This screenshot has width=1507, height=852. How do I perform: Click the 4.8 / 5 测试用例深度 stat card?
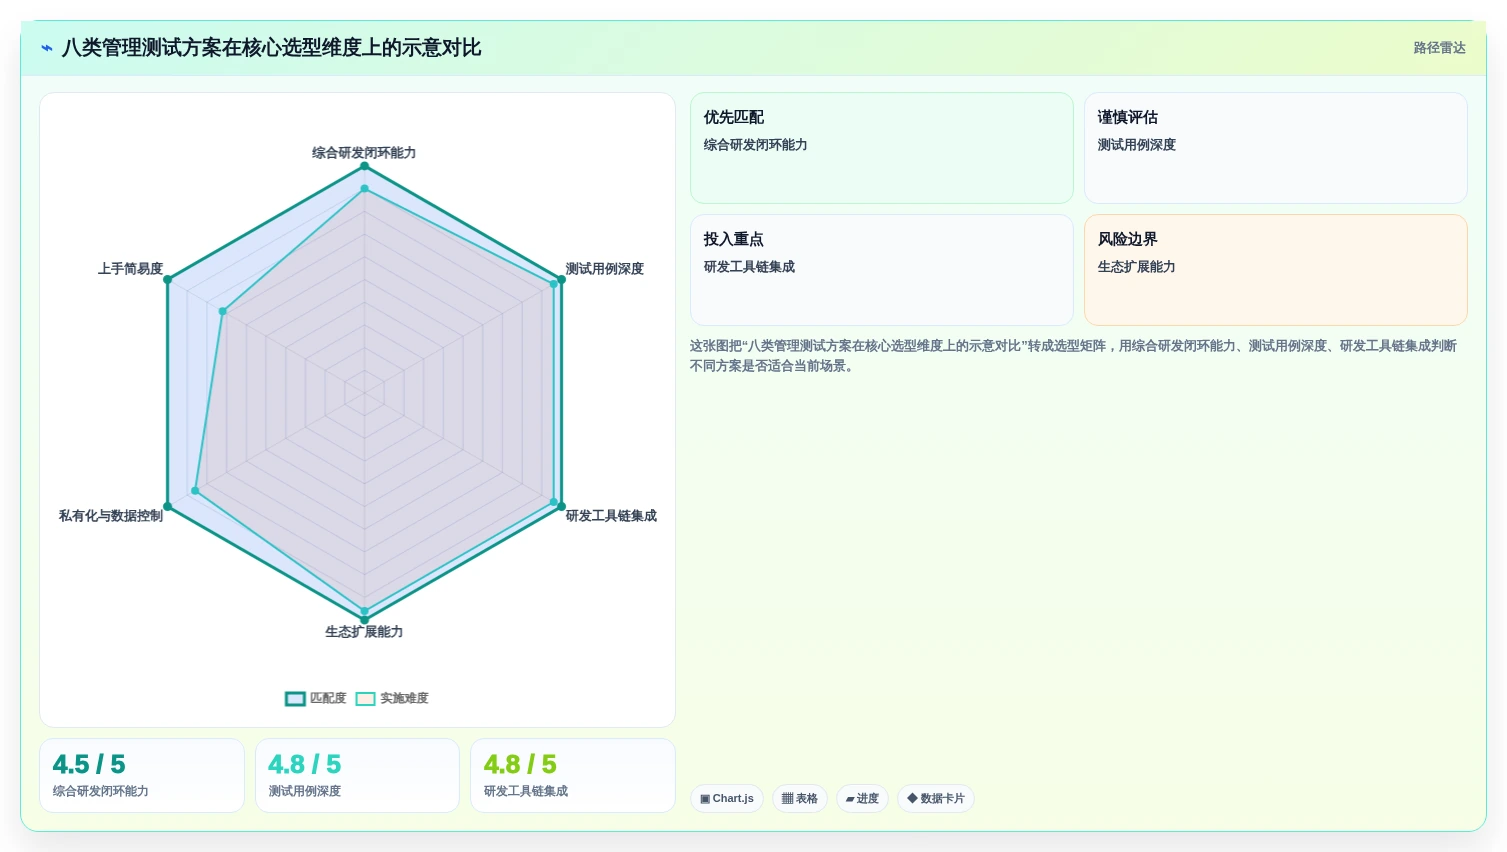click(x=357, y=776)
